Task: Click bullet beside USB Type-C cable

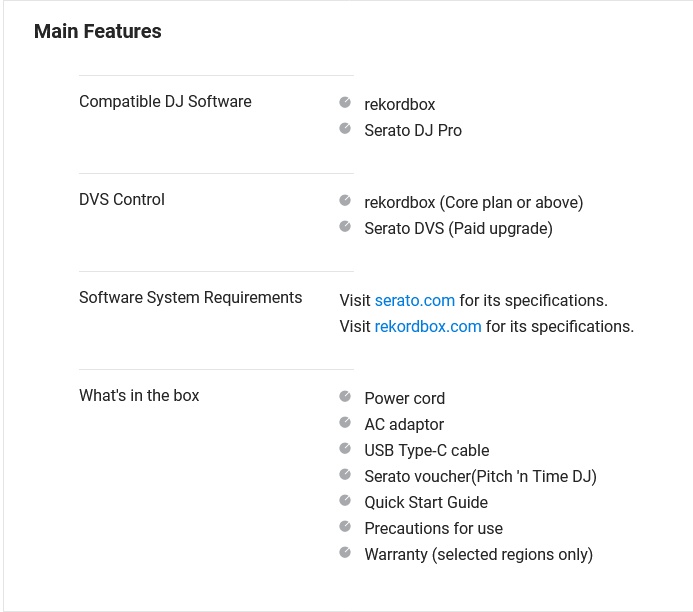Action: (345, 449)
